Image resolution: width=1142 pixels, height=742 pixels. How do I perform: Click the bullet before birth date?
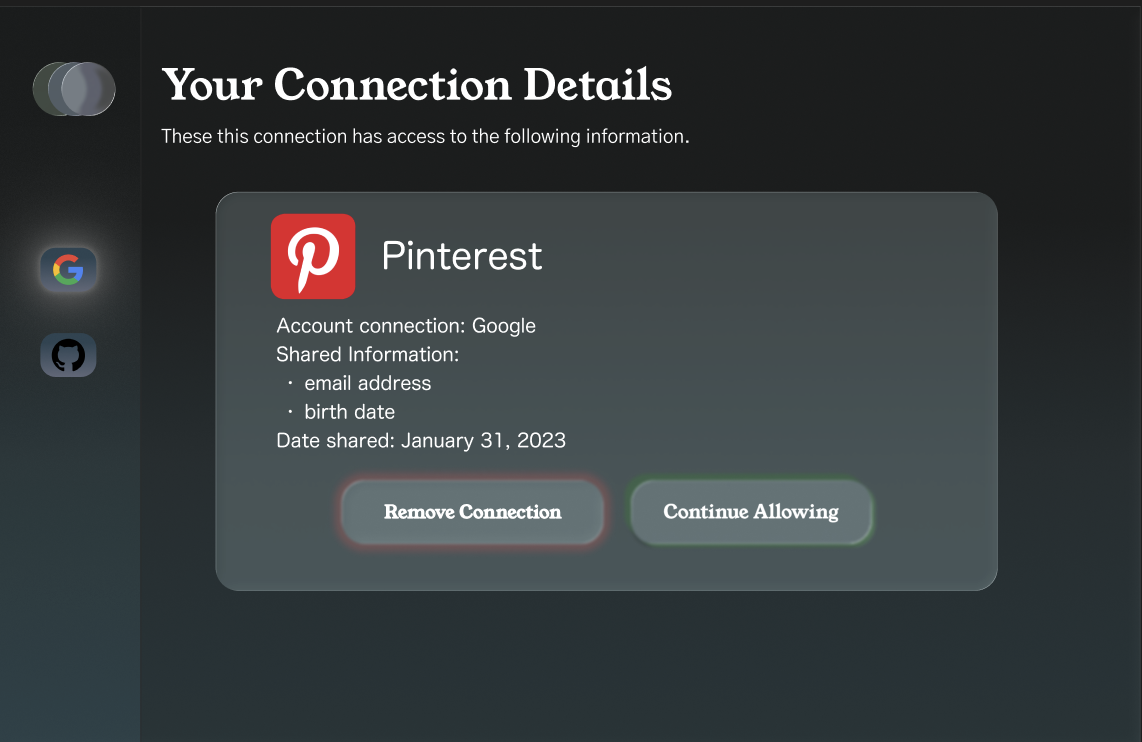pyautogui.click(x=290, y=412)
